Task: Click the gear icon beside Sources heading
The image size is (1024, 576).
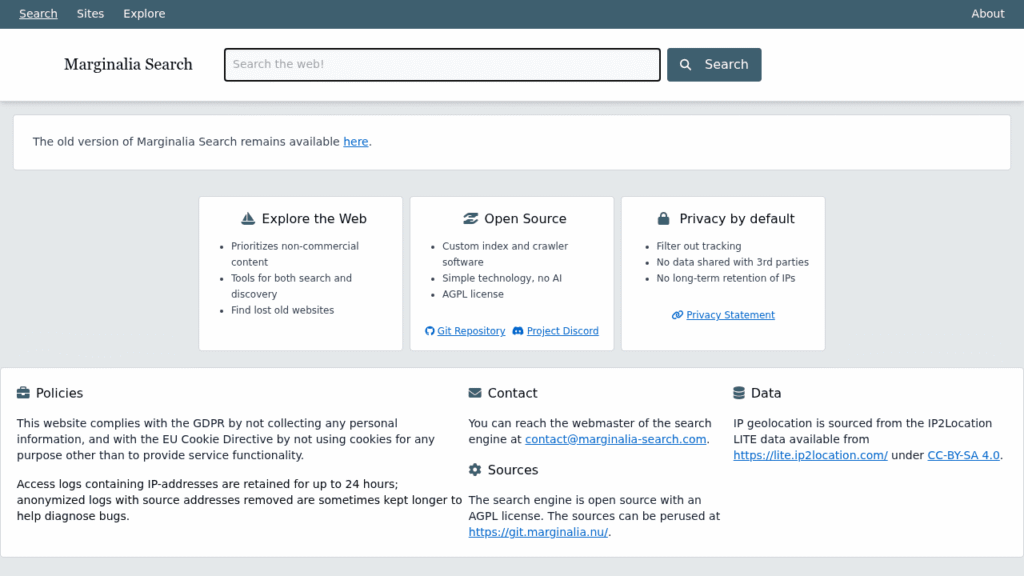Action: point(475,470)
